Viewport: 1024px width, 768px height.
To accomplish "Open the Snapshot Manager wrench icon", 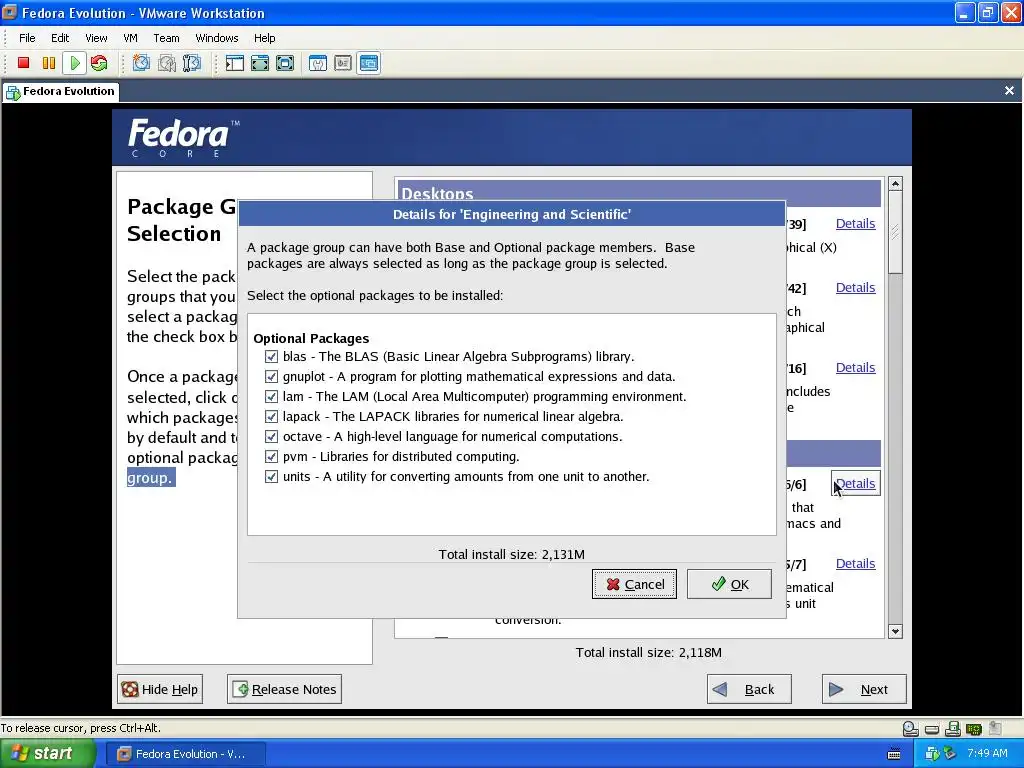I will pos(191,63).
